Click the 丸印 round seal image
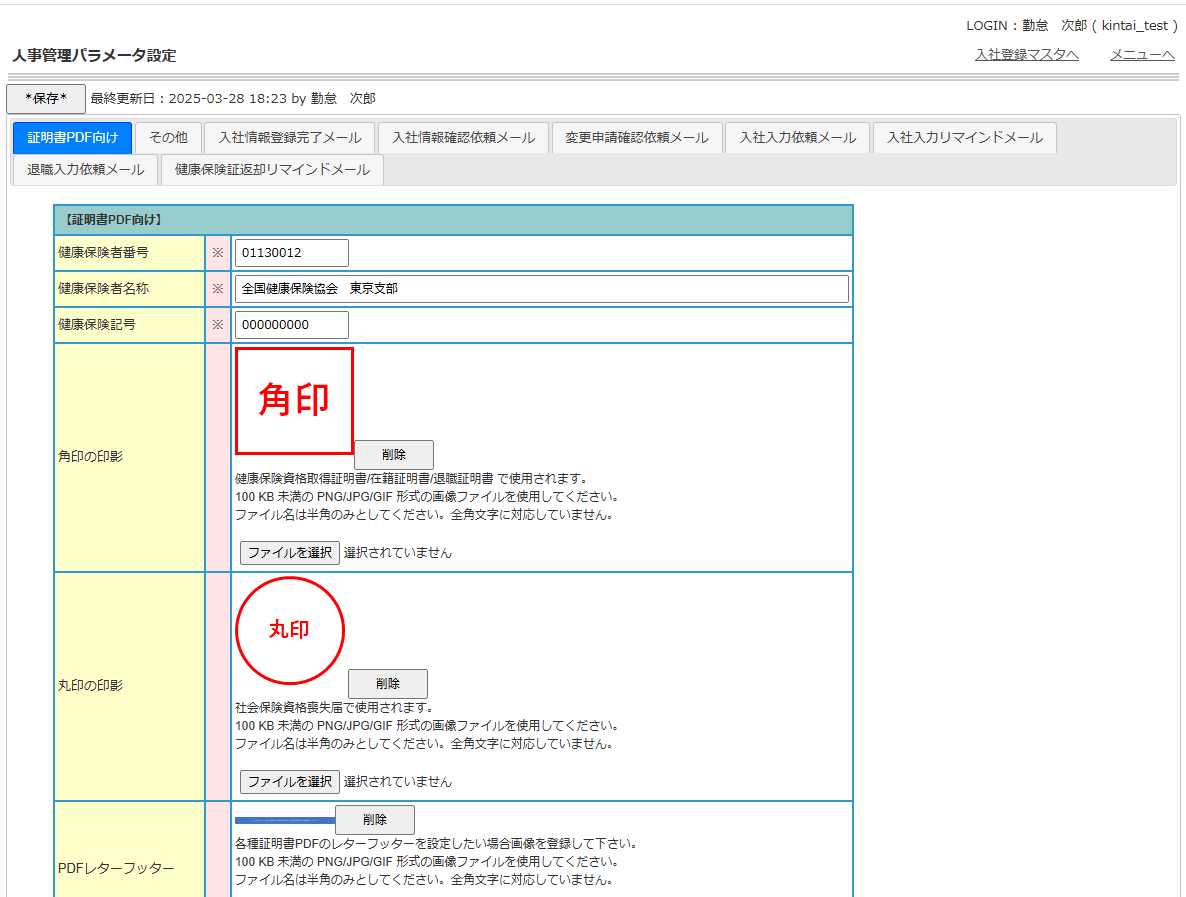 point(290,630)
